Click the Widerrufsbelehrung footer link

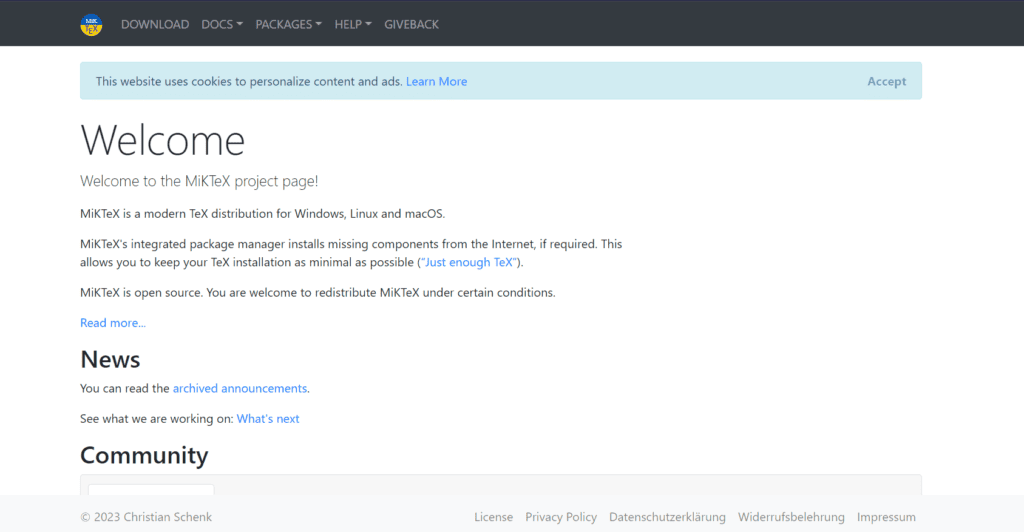click(x=791, y=517)
